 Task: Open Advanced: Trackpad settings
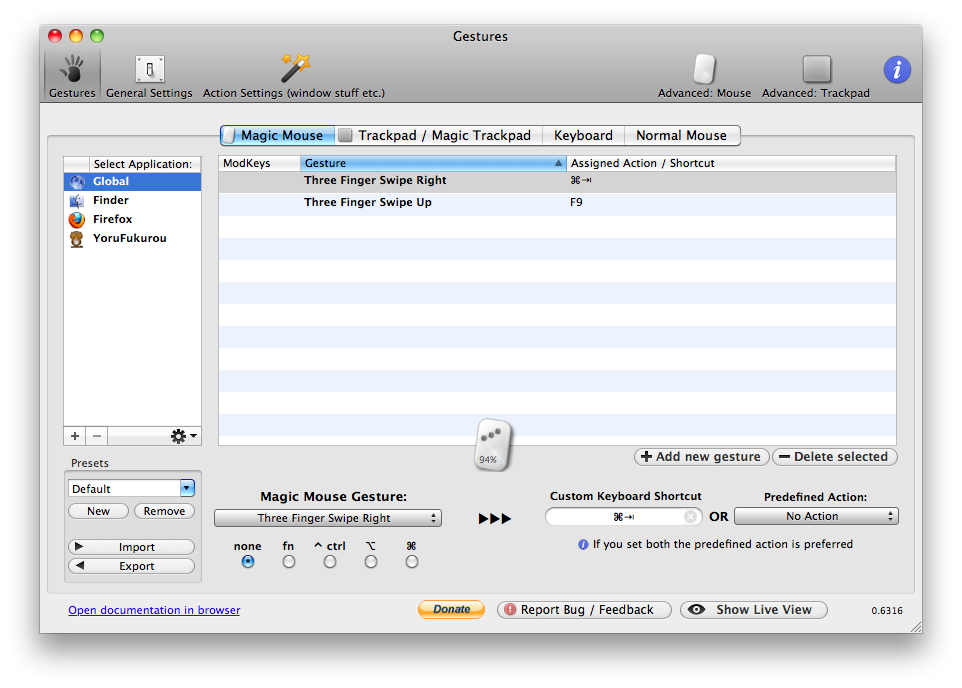816,75
